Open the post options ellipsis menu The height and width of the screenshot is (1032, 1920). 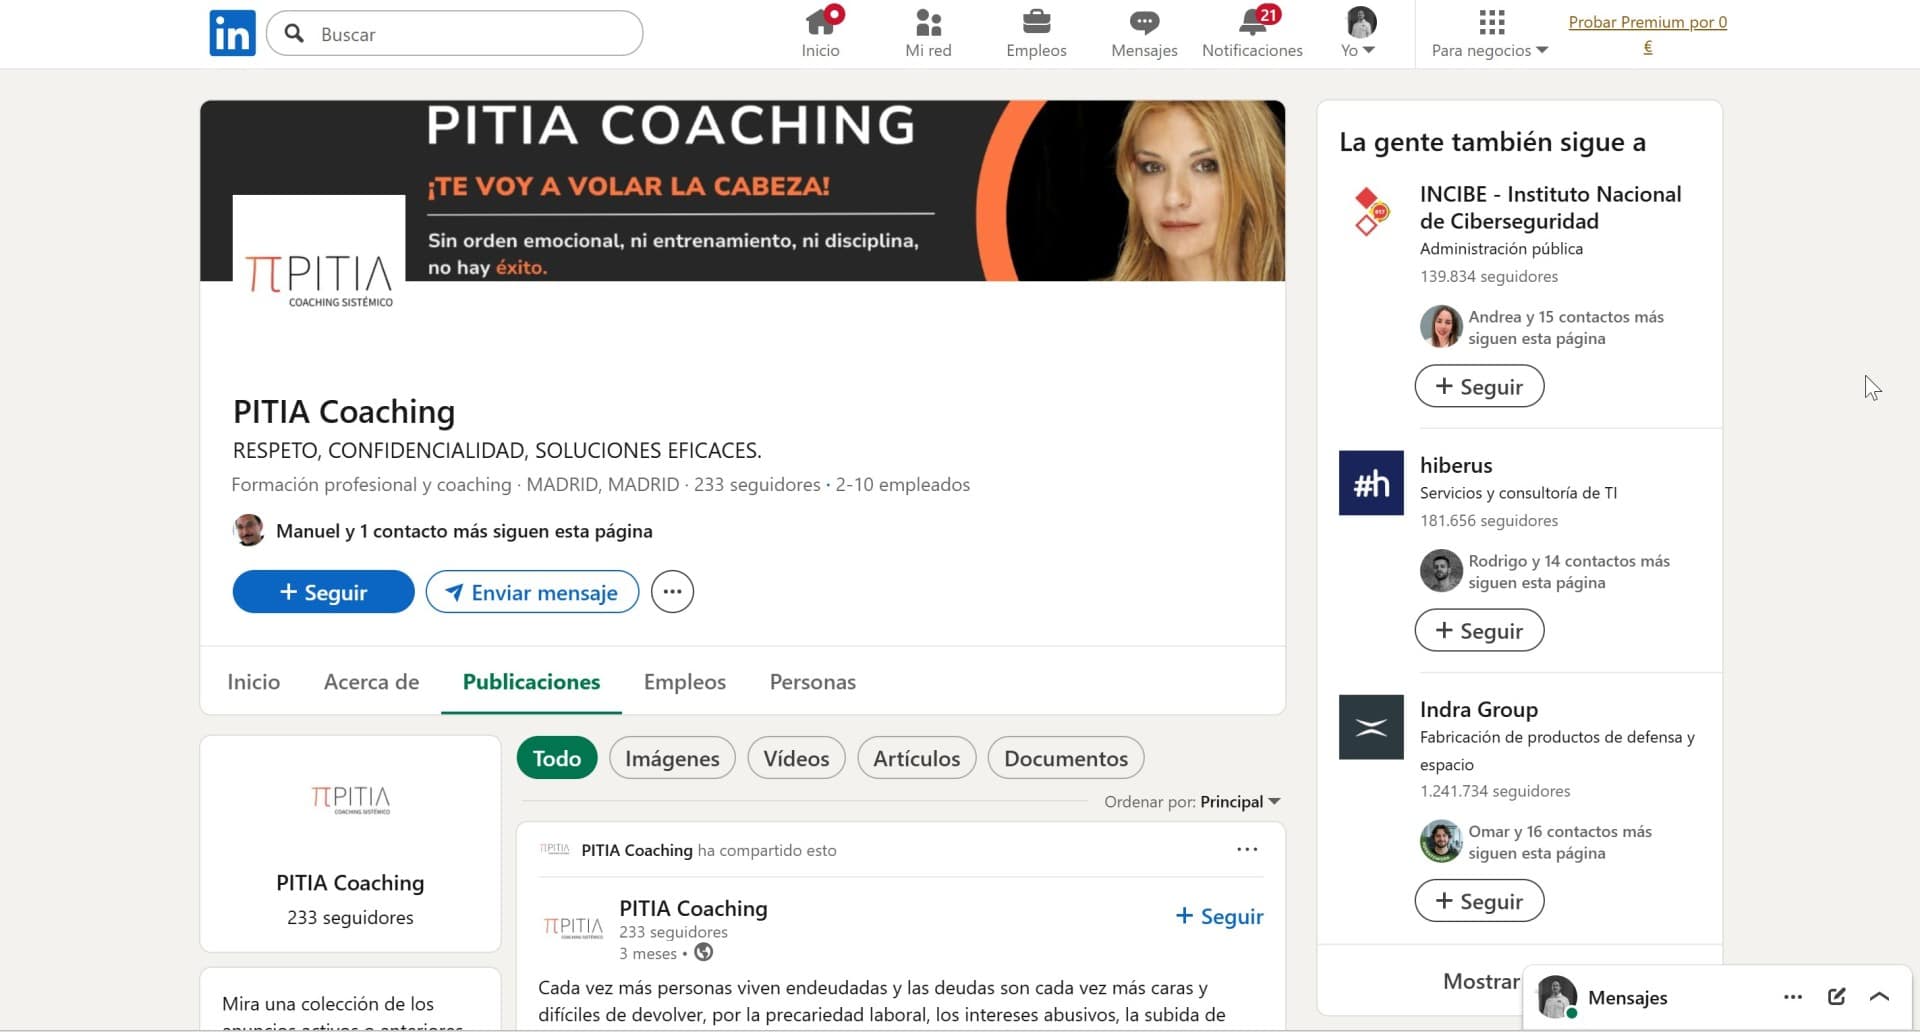tap(1247, 850)
